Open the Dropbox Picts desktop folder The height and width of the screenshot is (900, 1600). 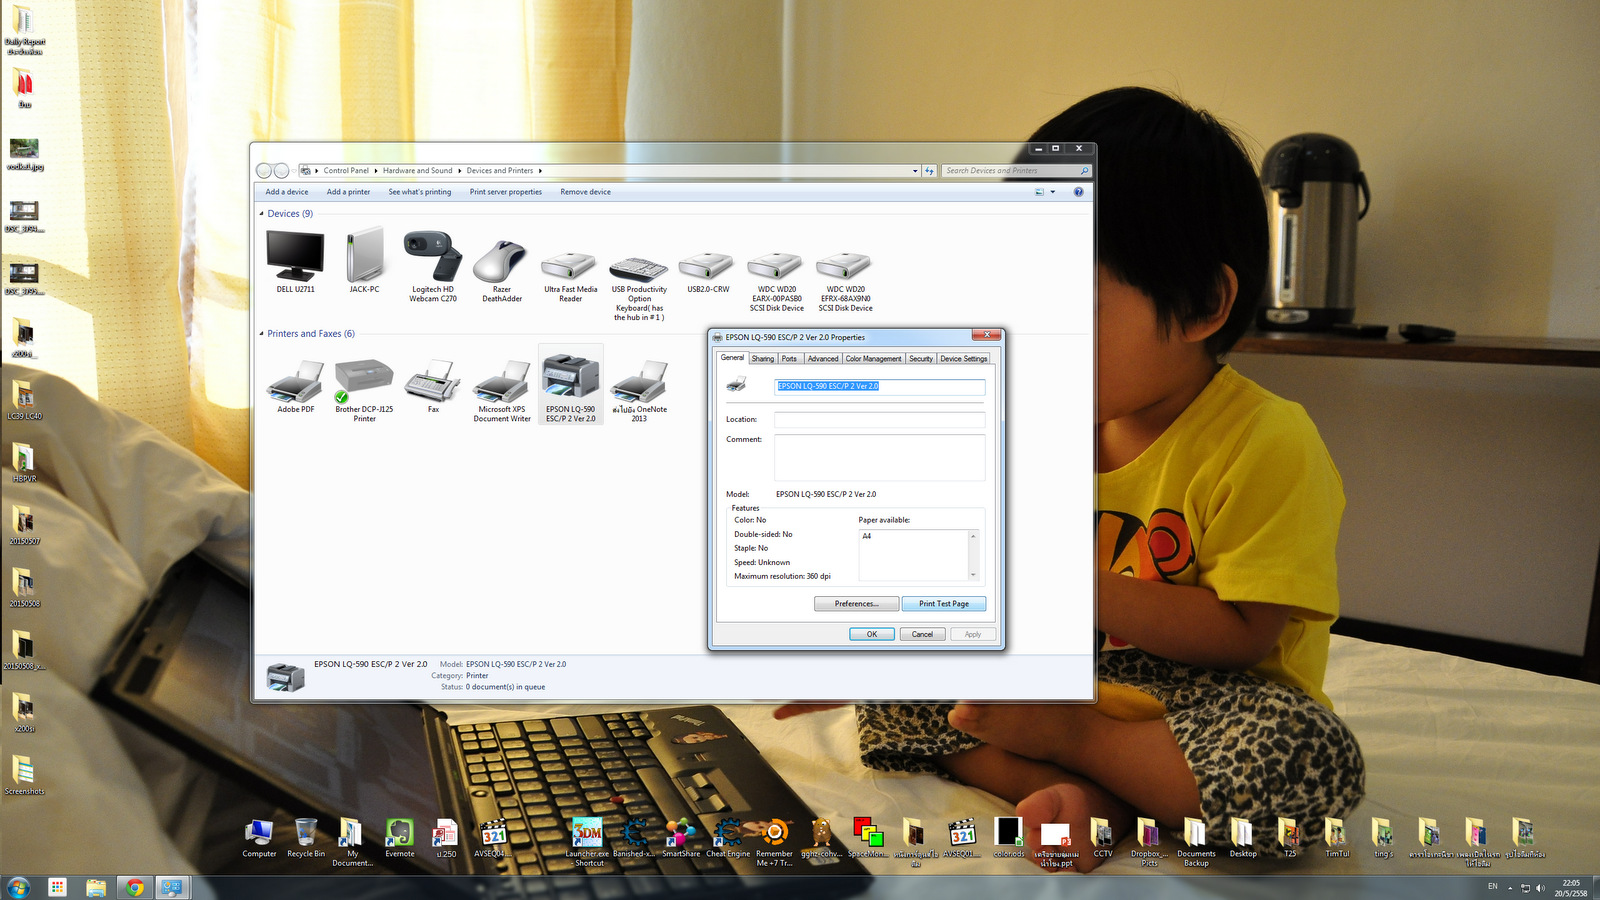point(1149,842)
